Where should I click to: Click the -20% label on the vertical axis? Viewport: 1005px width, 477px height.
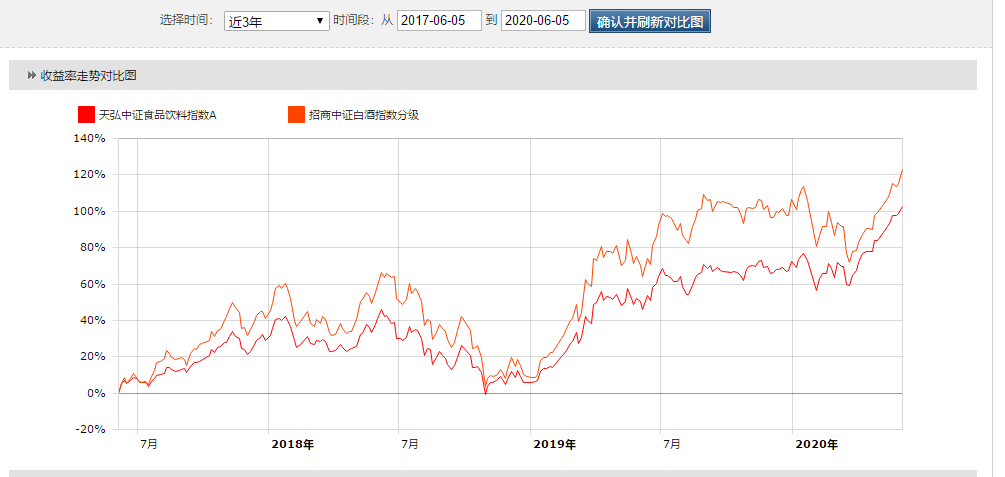pyautogui.click(x=89, y=429)
